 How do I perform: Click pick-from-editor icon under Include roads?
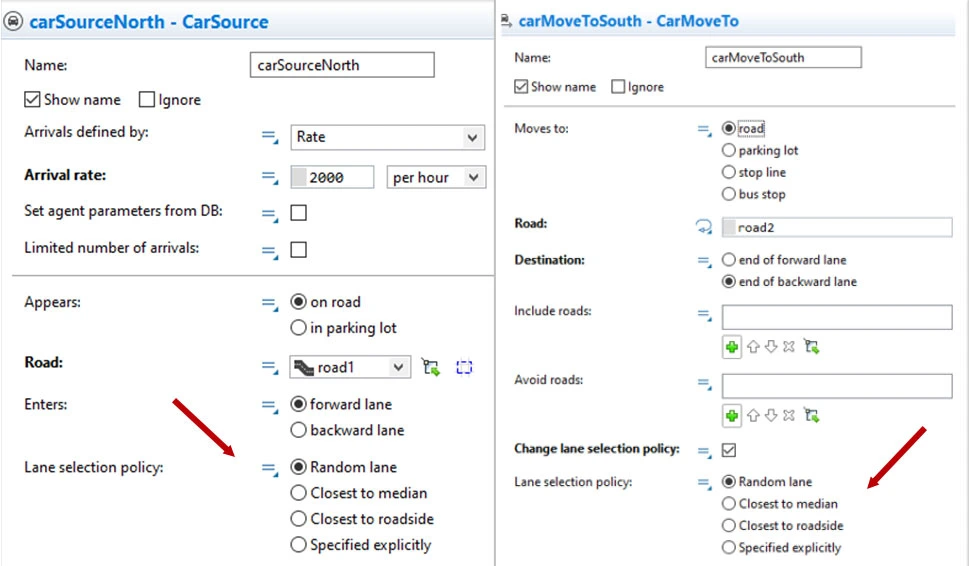tap(811, 347)
